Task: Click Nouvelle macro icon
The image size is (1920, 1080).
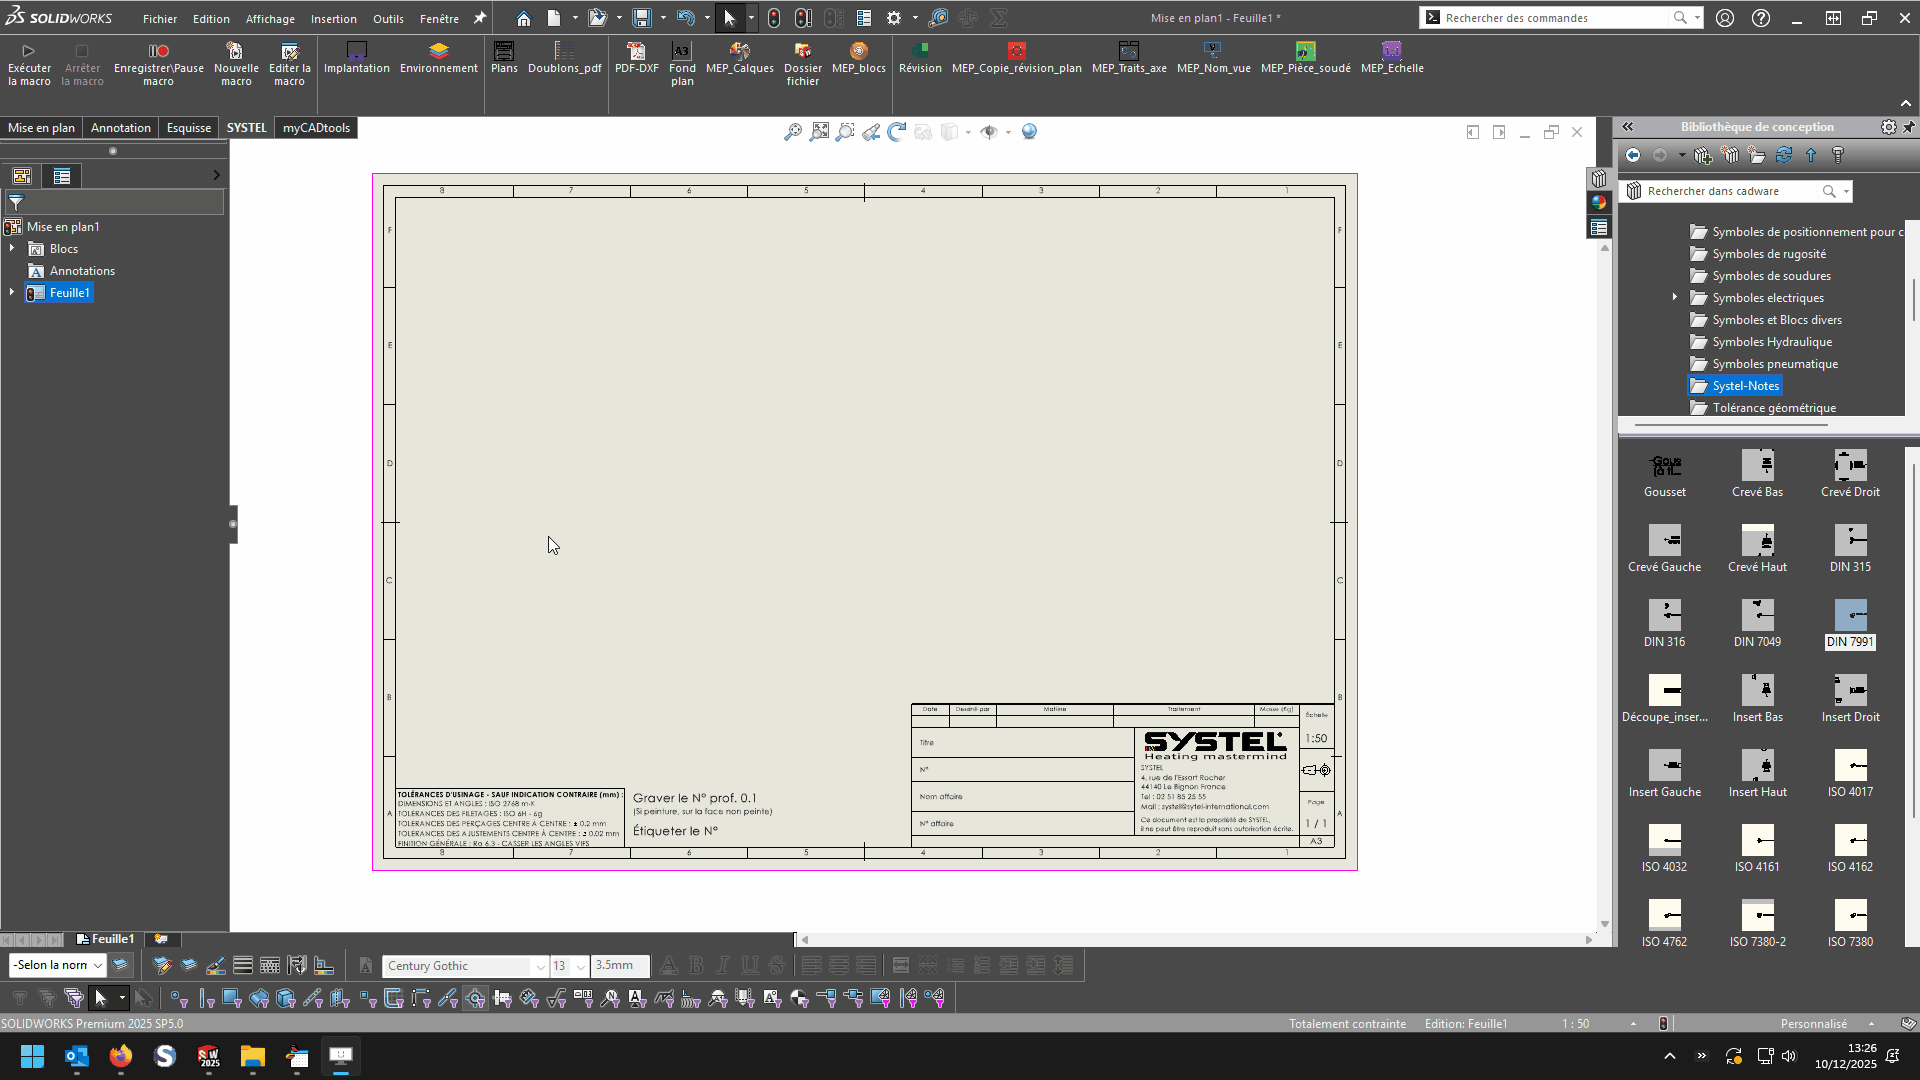Action: tap(236, 51)
